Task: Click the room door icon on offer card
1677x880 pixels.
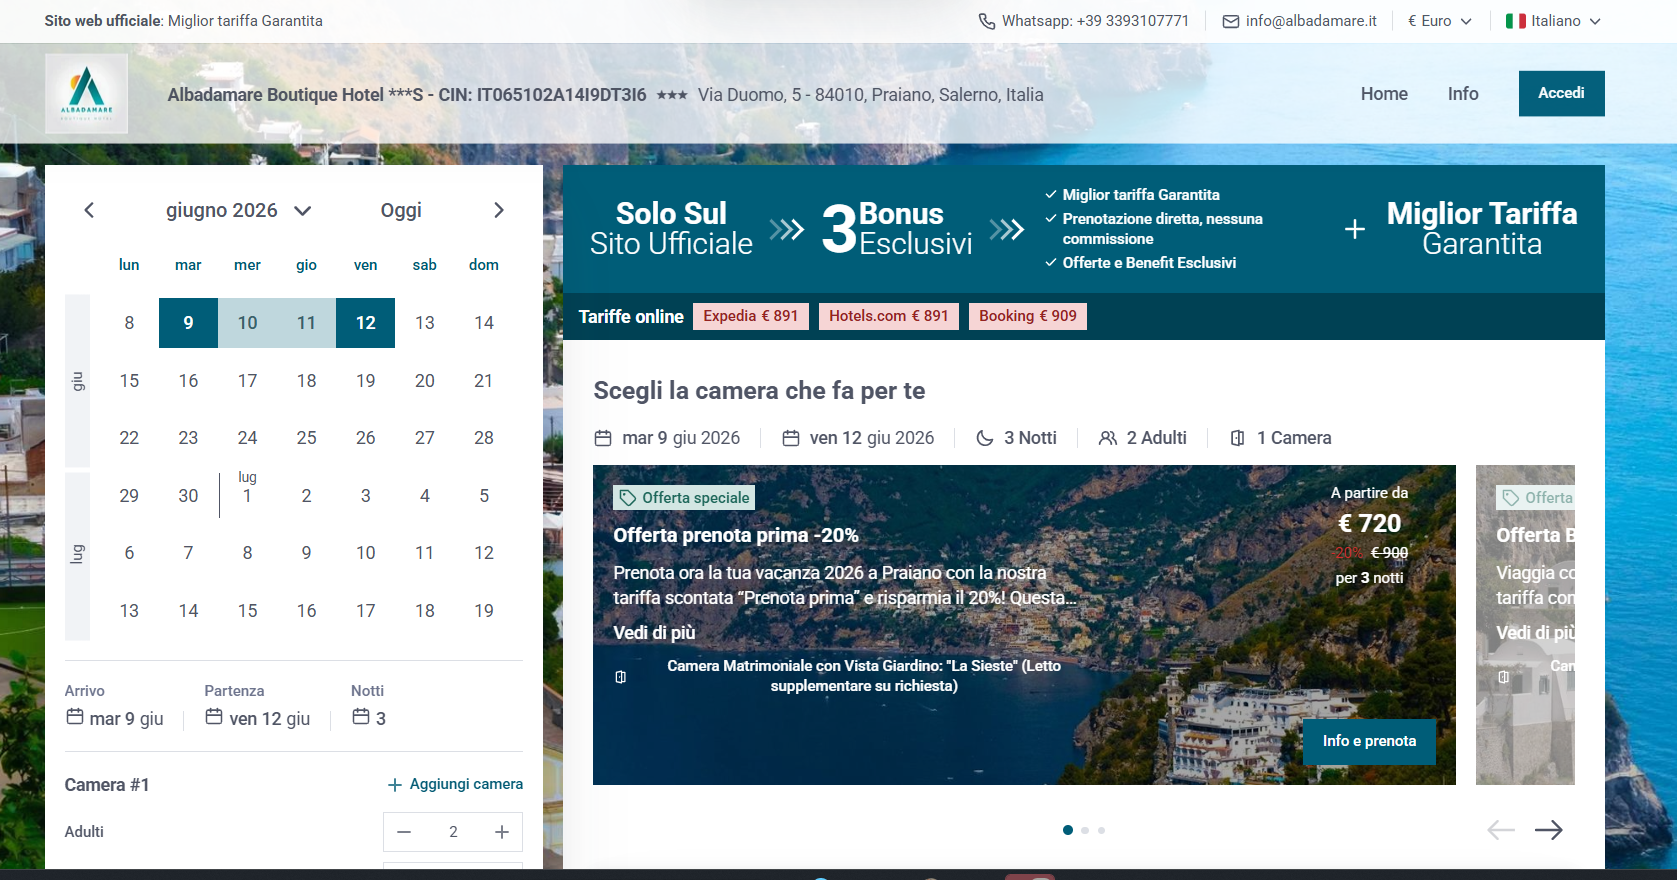Action: [x=621, y=677]
